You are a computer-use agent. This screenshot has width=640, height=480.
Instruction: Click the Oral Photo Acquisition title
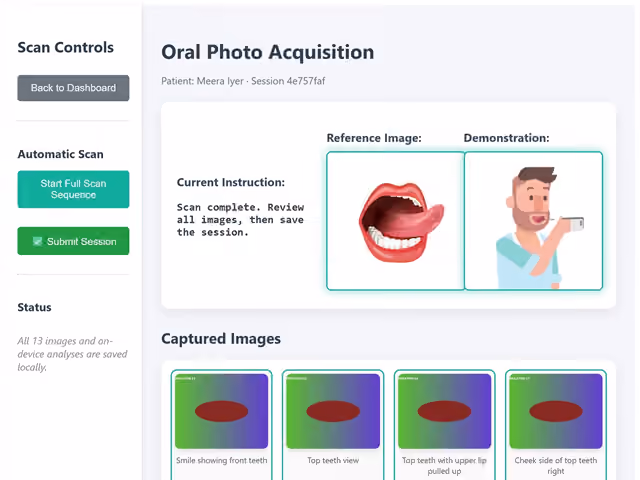point(268,52)
